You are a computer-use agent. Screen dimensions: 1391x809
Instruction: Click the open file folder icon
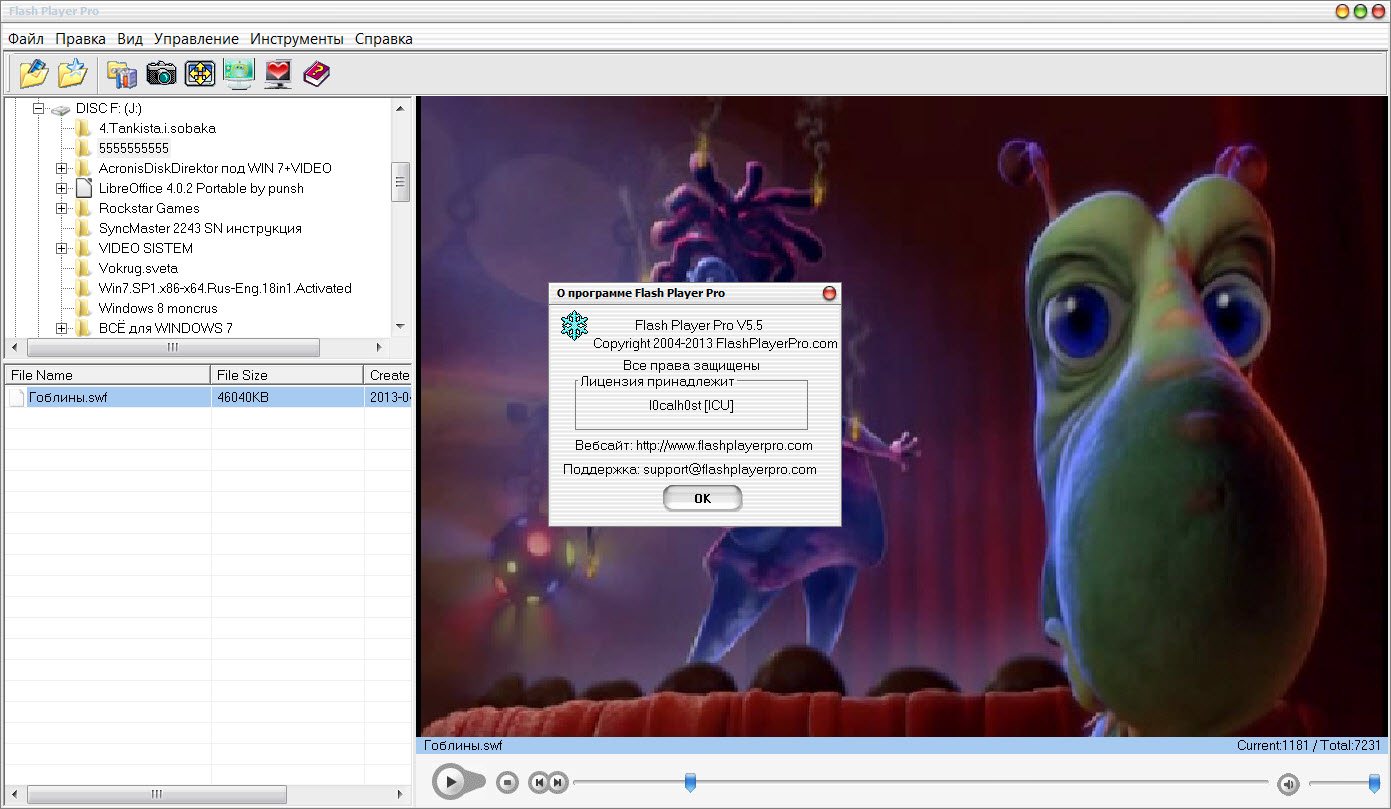coord(33,73)
